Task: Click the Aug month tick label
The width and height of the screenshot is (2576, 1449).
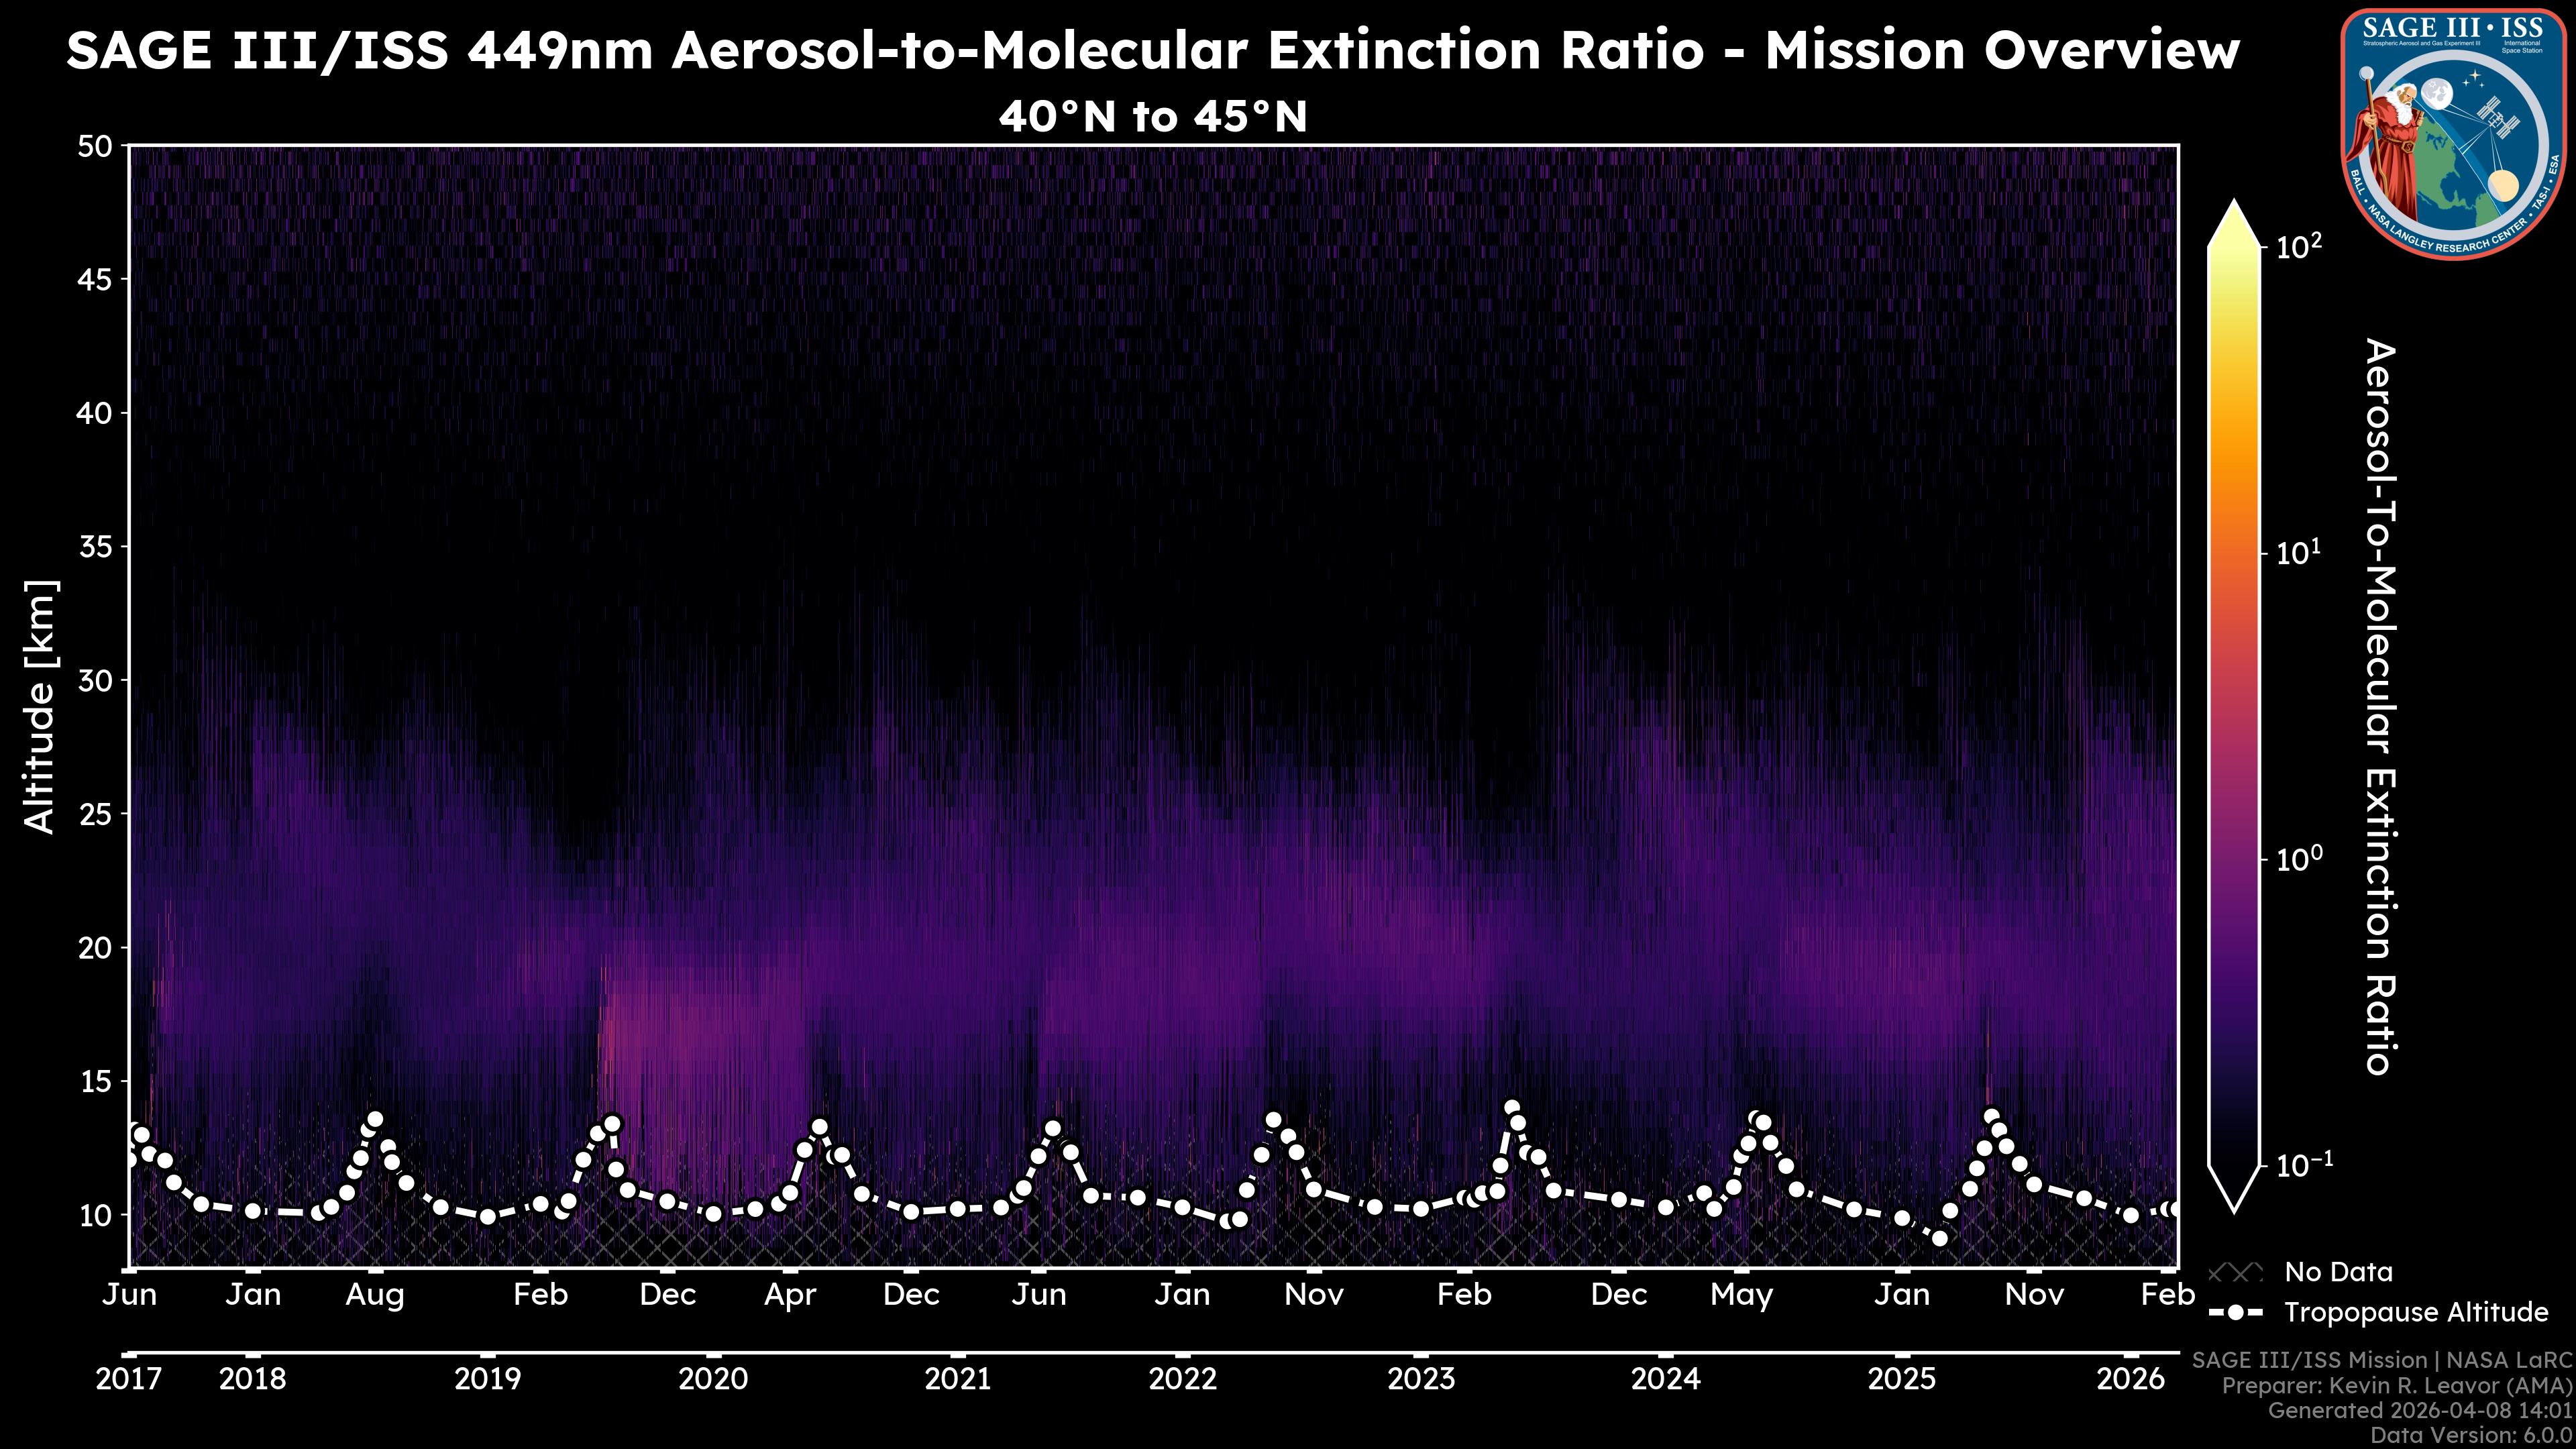Action: point(374,1295)
